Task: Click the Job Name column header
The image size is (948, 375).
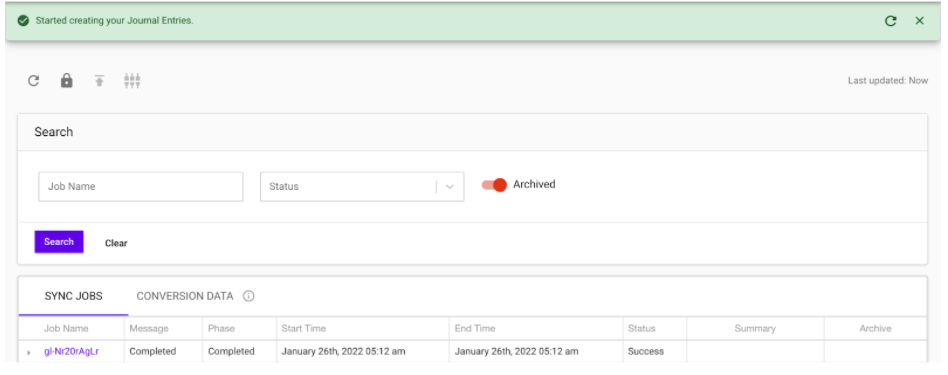Action: [x=66, y=328]
